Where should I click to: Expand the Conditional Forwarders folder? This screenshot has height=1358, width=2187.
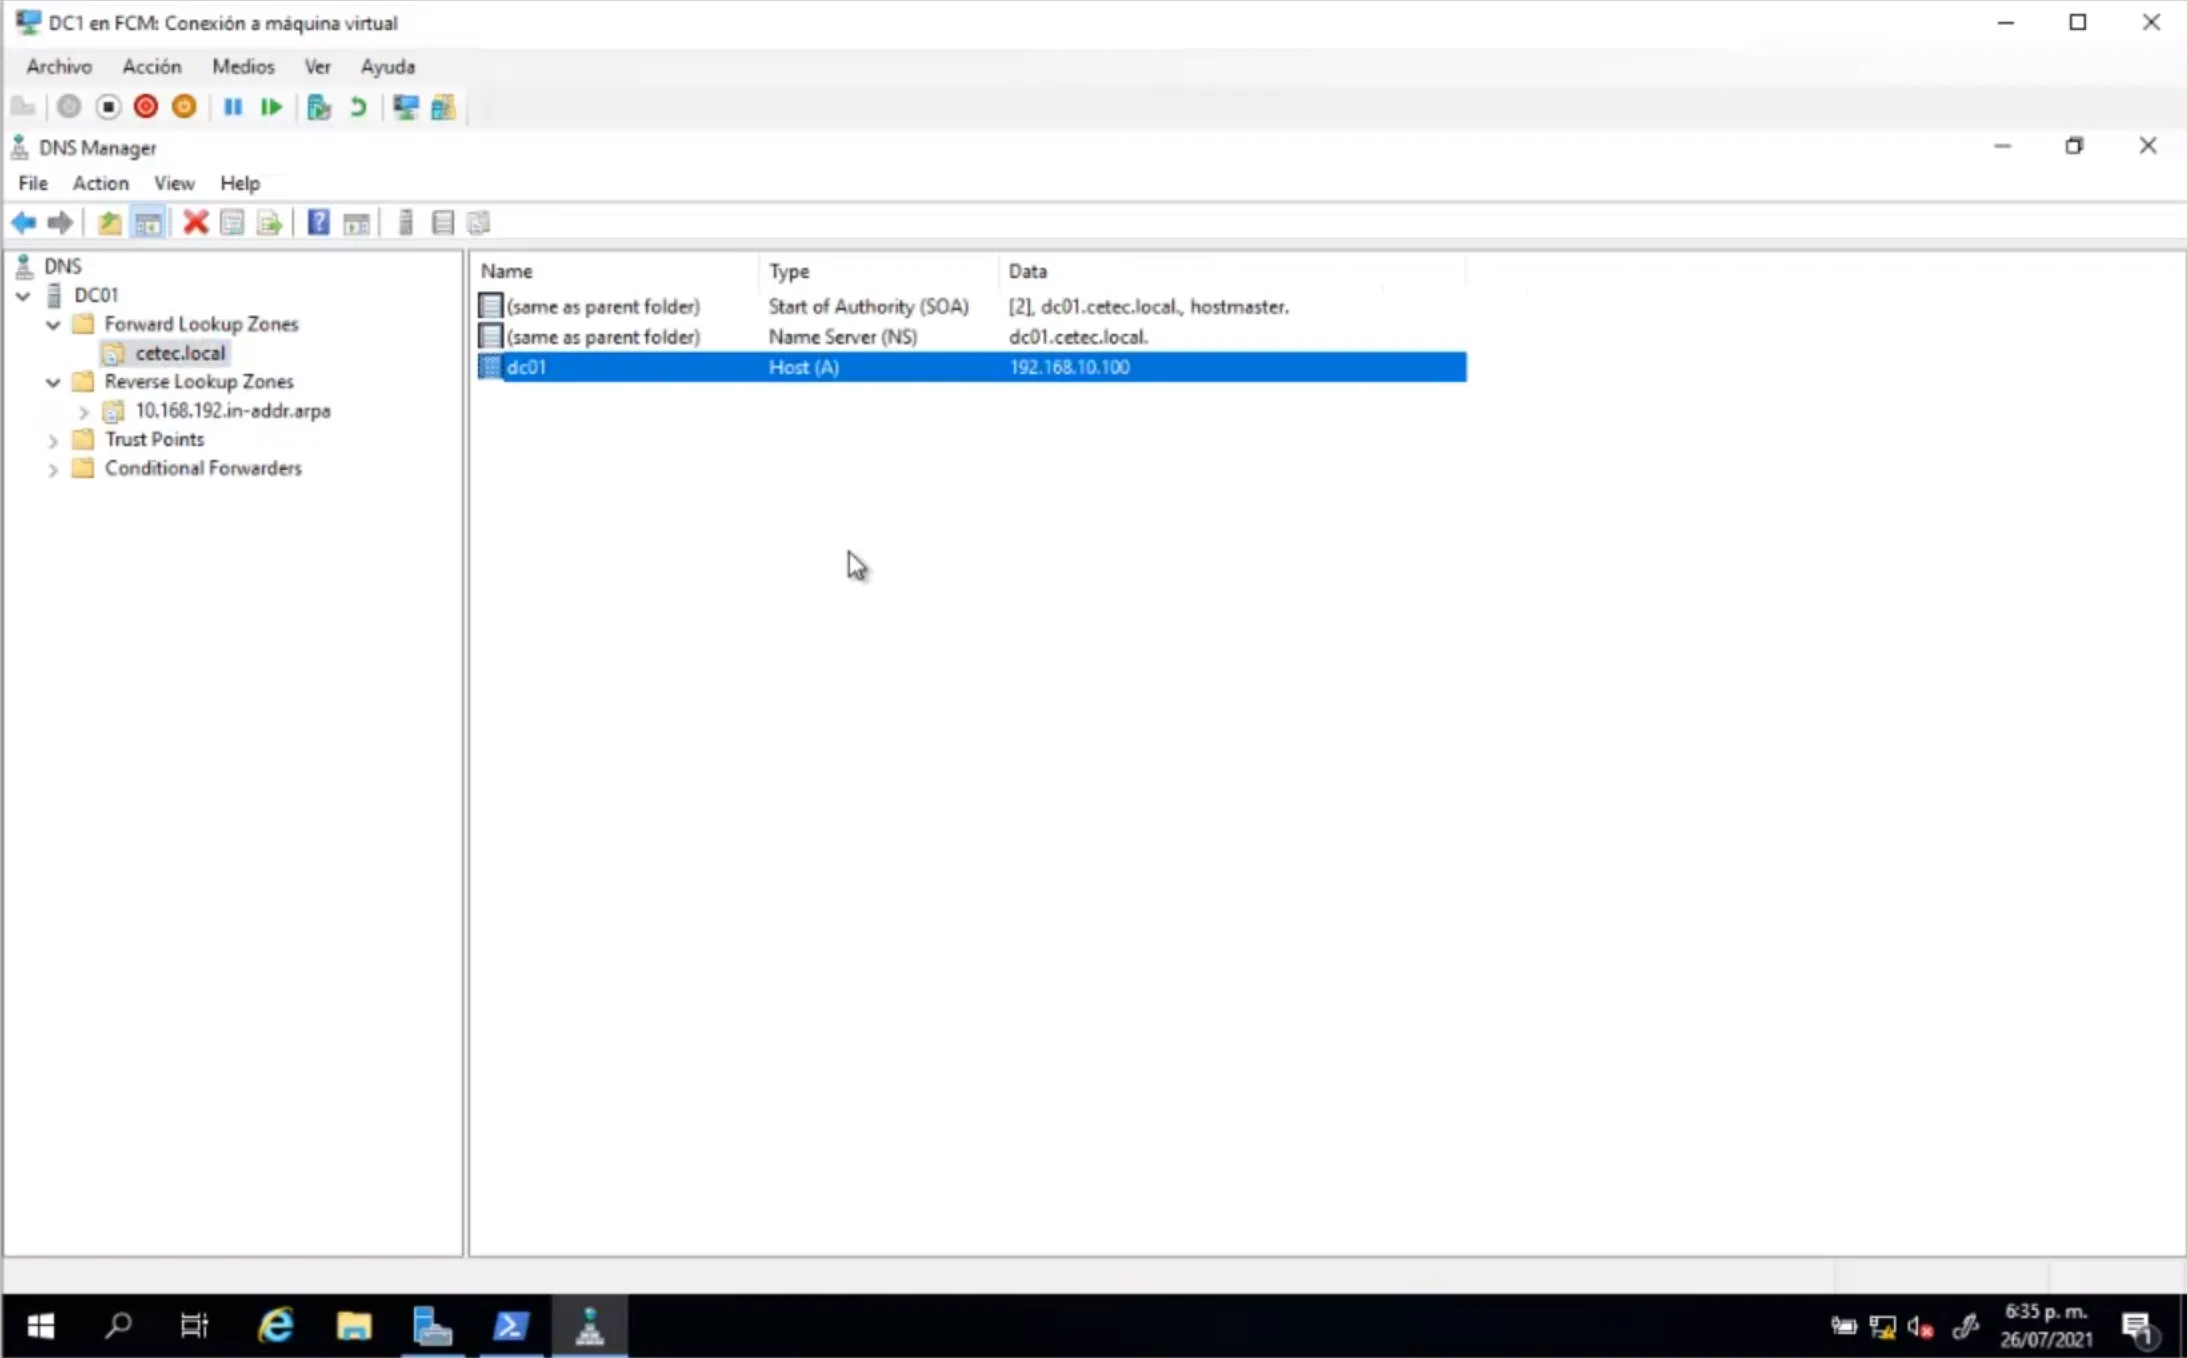pos(53,469)
